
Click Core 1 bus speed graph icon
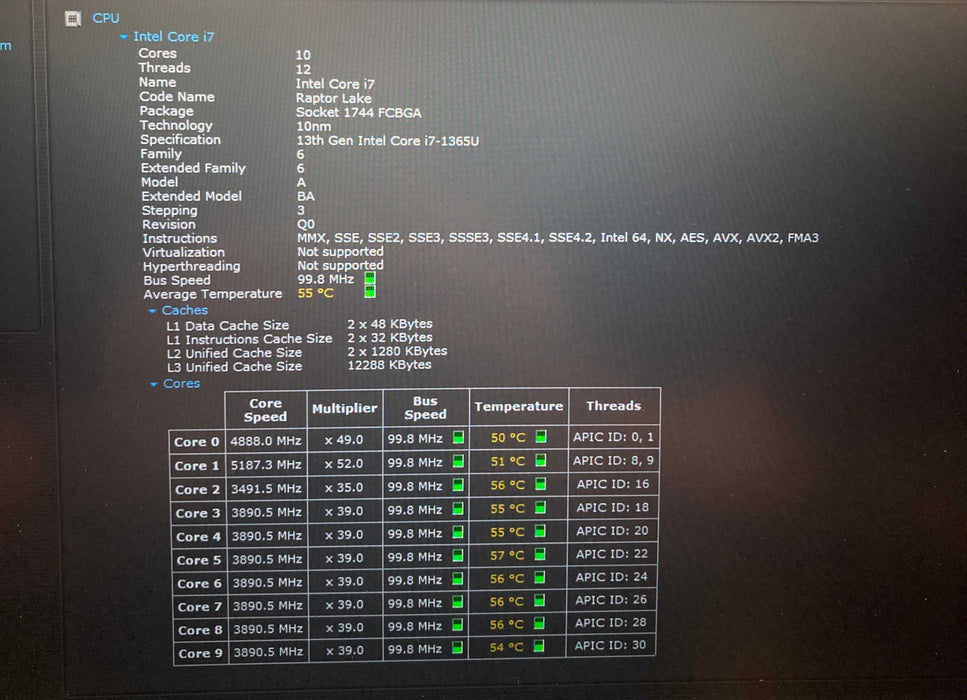458,461
